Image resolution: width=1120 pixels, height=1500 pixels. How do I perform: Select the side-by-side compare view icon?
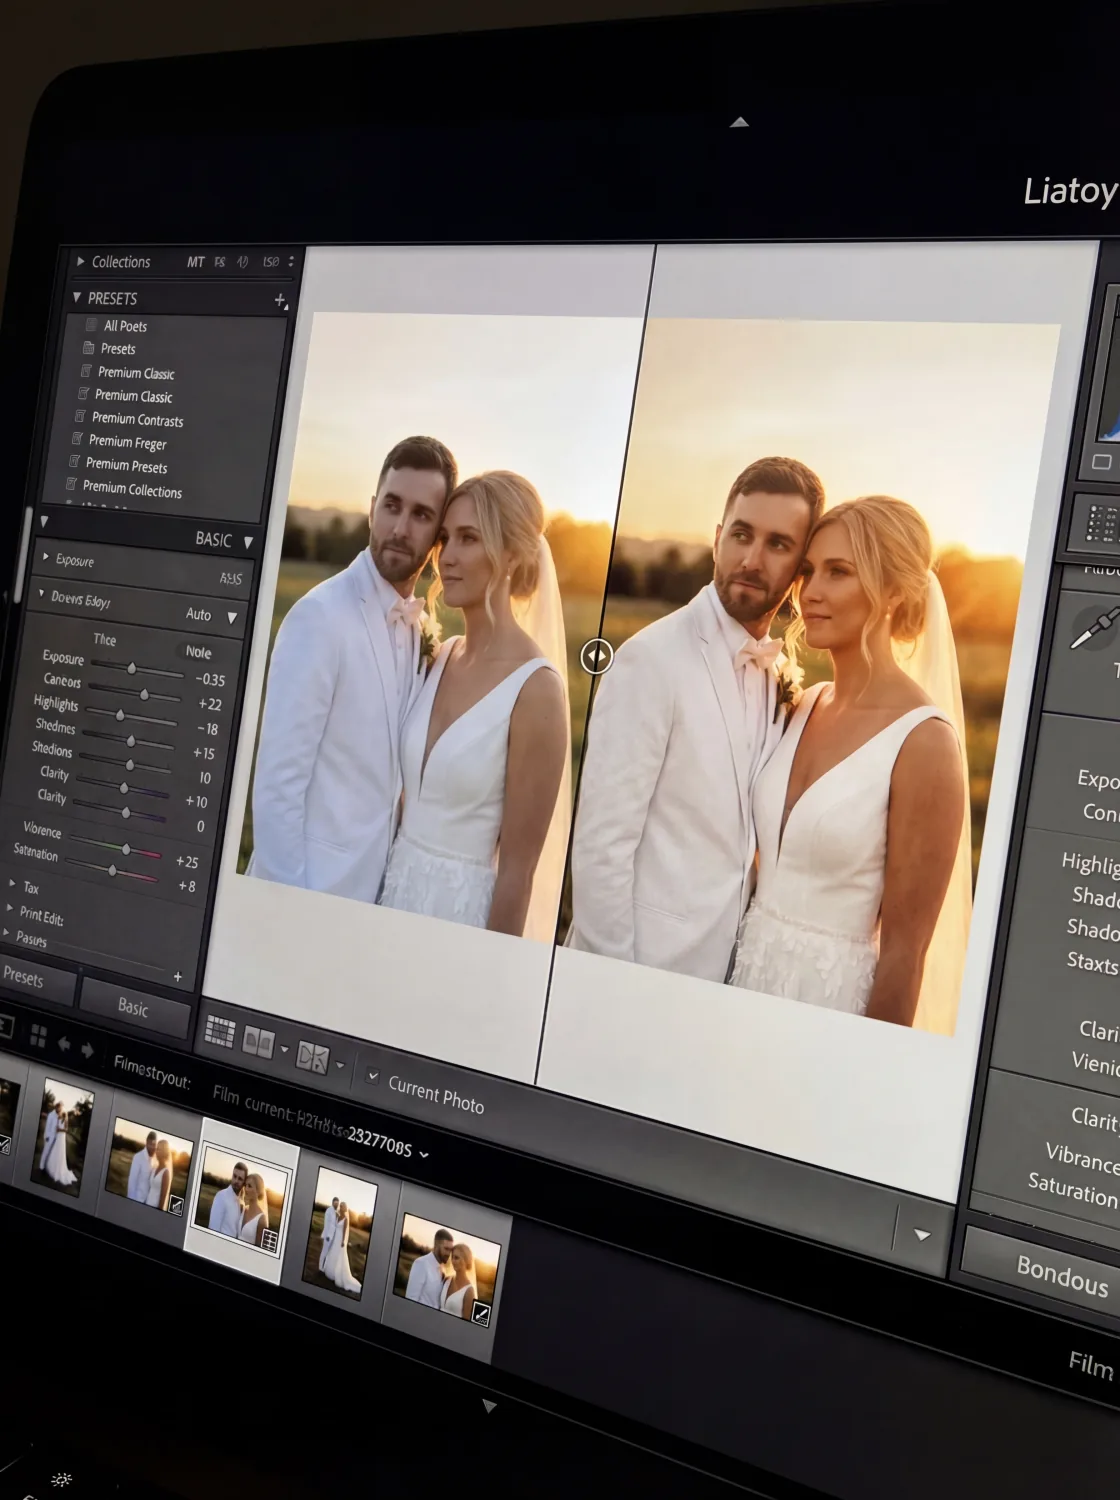(259, 1038)
